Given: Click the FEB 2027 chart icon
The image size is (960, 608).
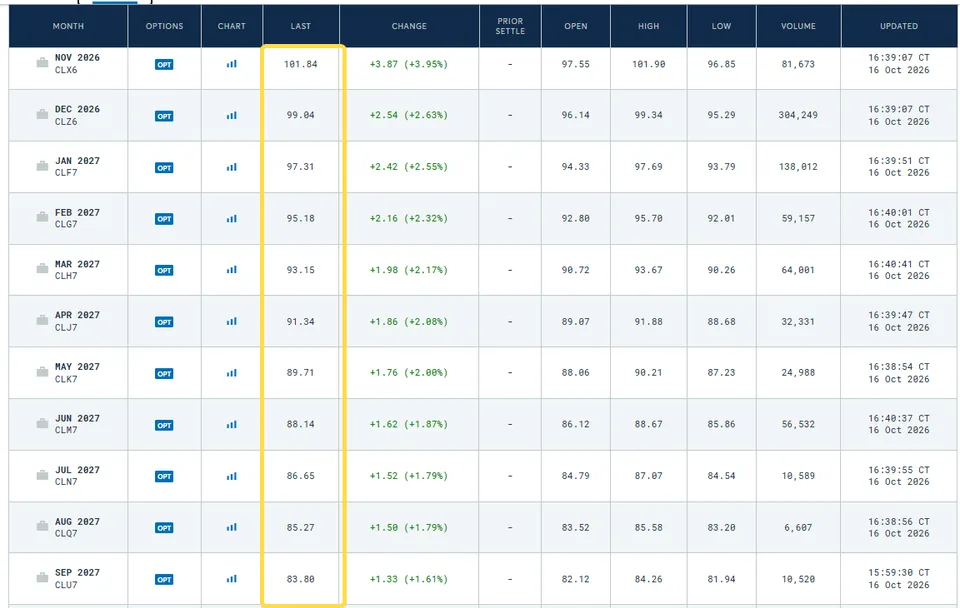Looking at the screenshot, I should tap(231, 219).
